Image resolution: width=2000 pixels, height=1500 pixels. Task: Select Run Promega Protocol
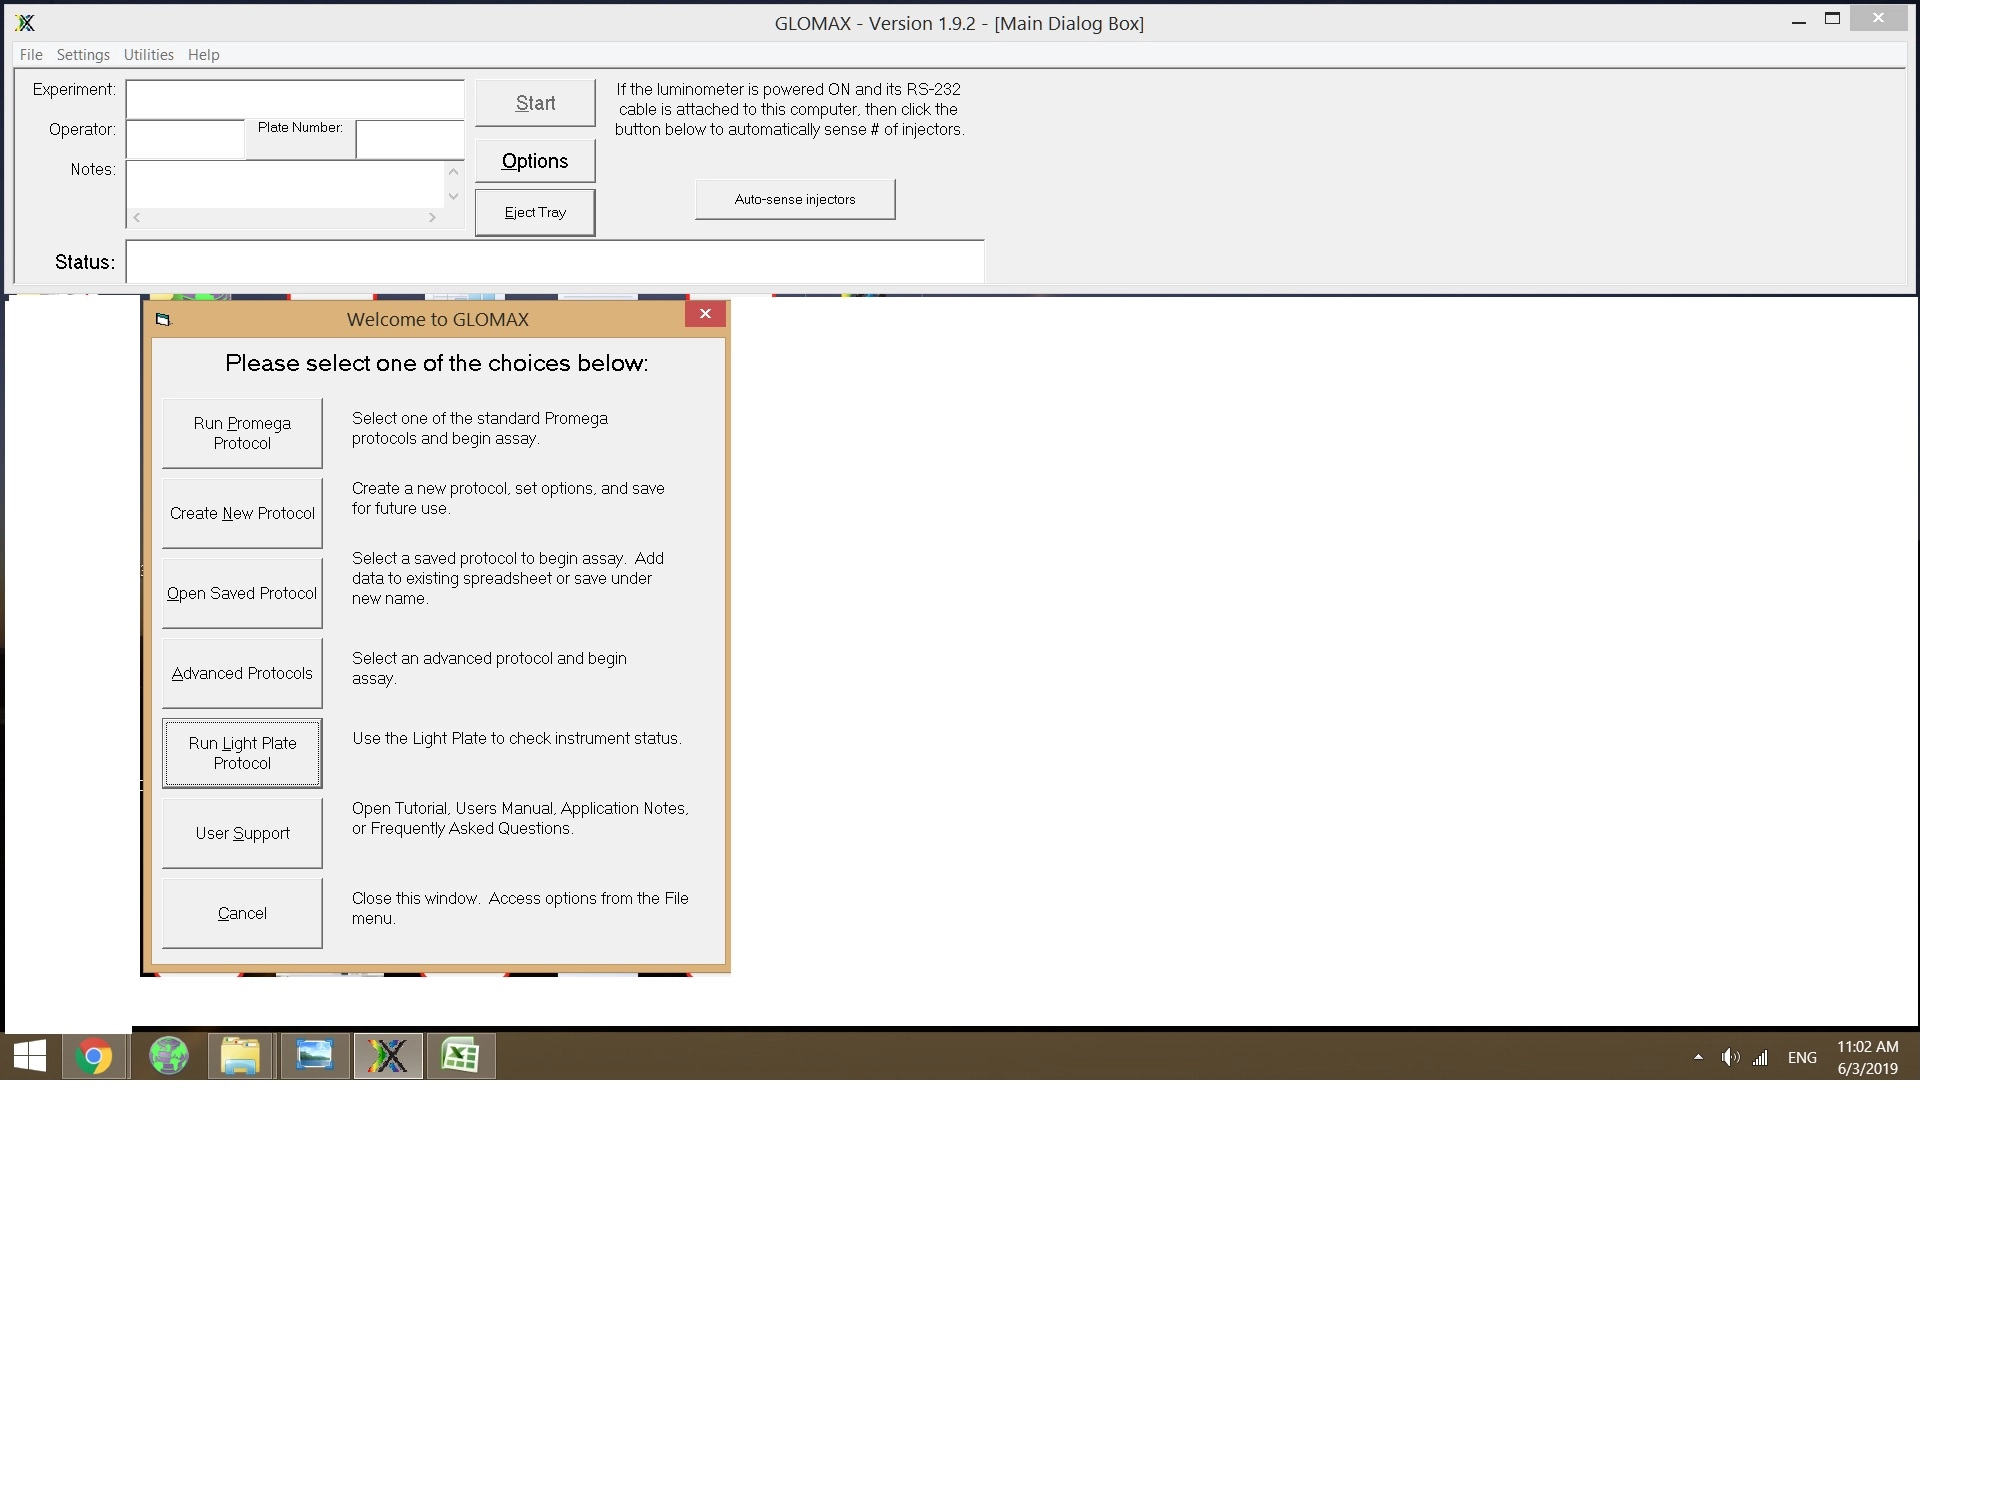click(241, 432)
